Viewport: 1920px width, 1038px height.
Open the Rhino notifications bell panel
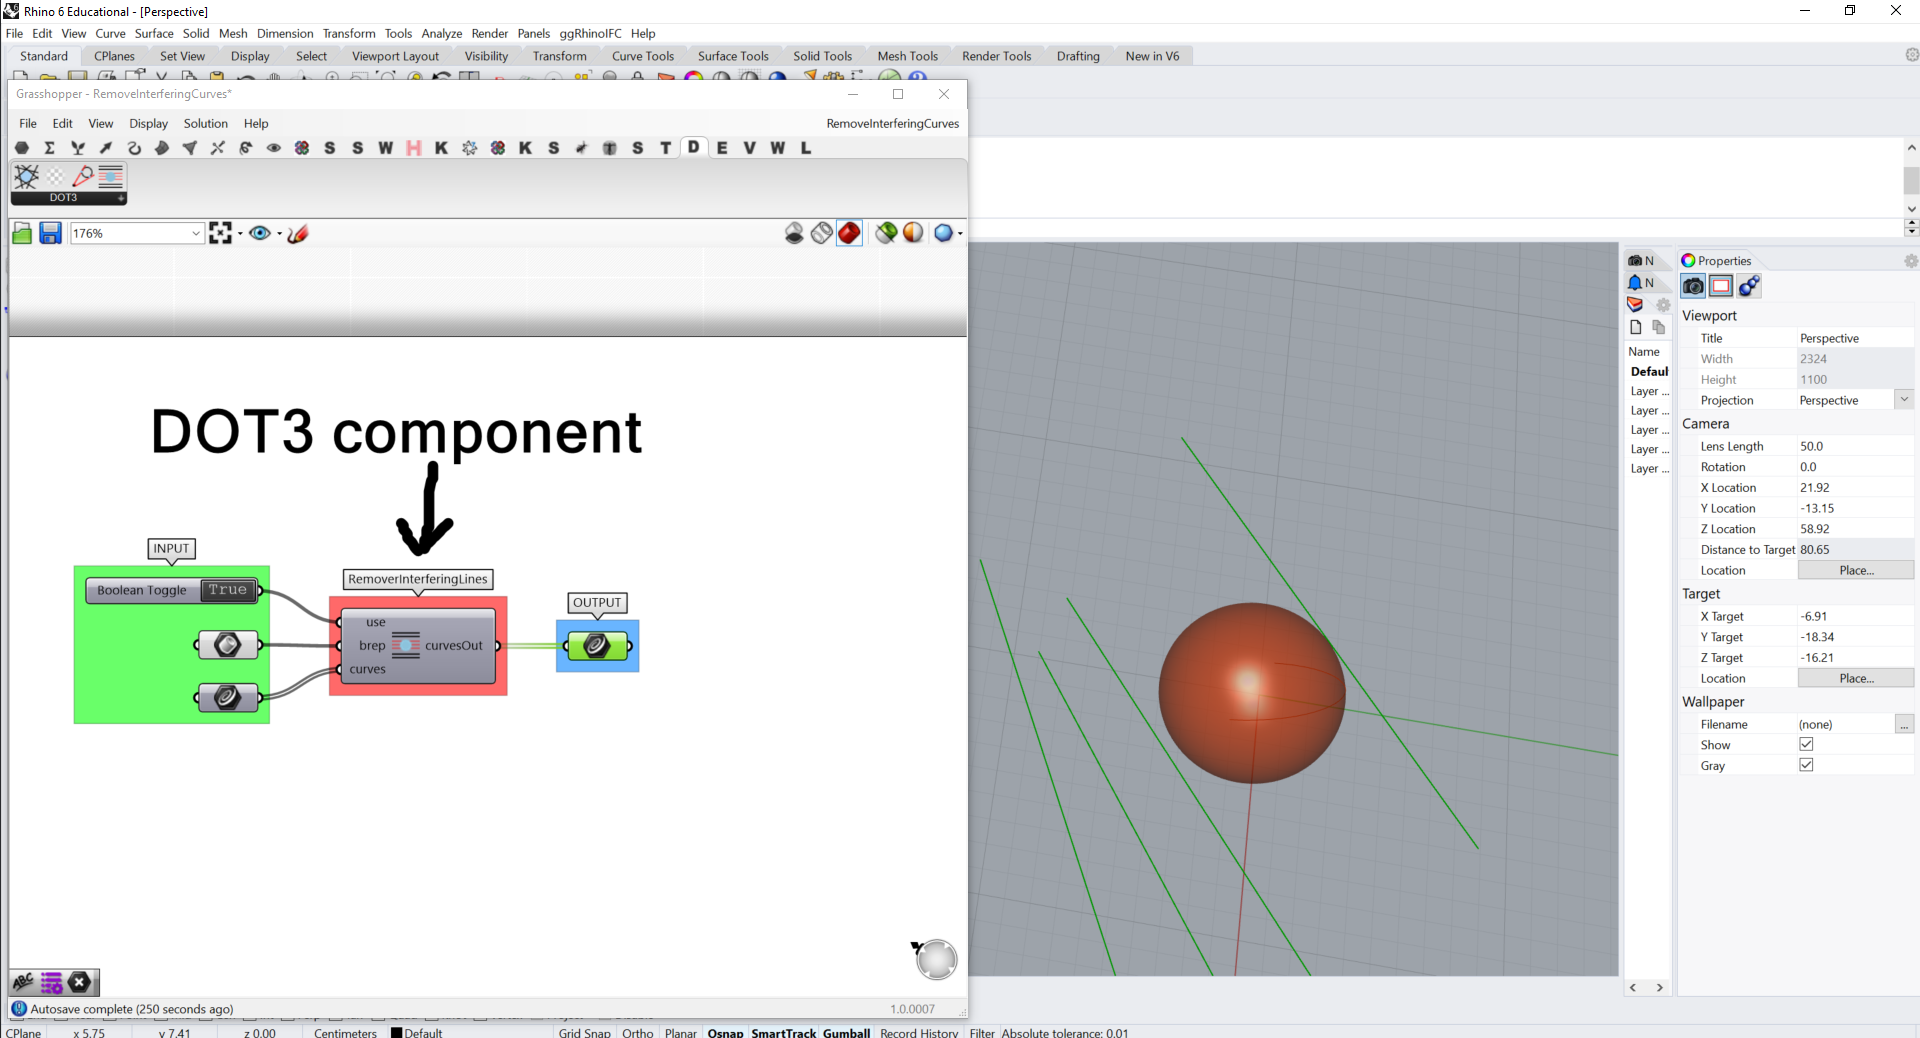pos(1637,282)
